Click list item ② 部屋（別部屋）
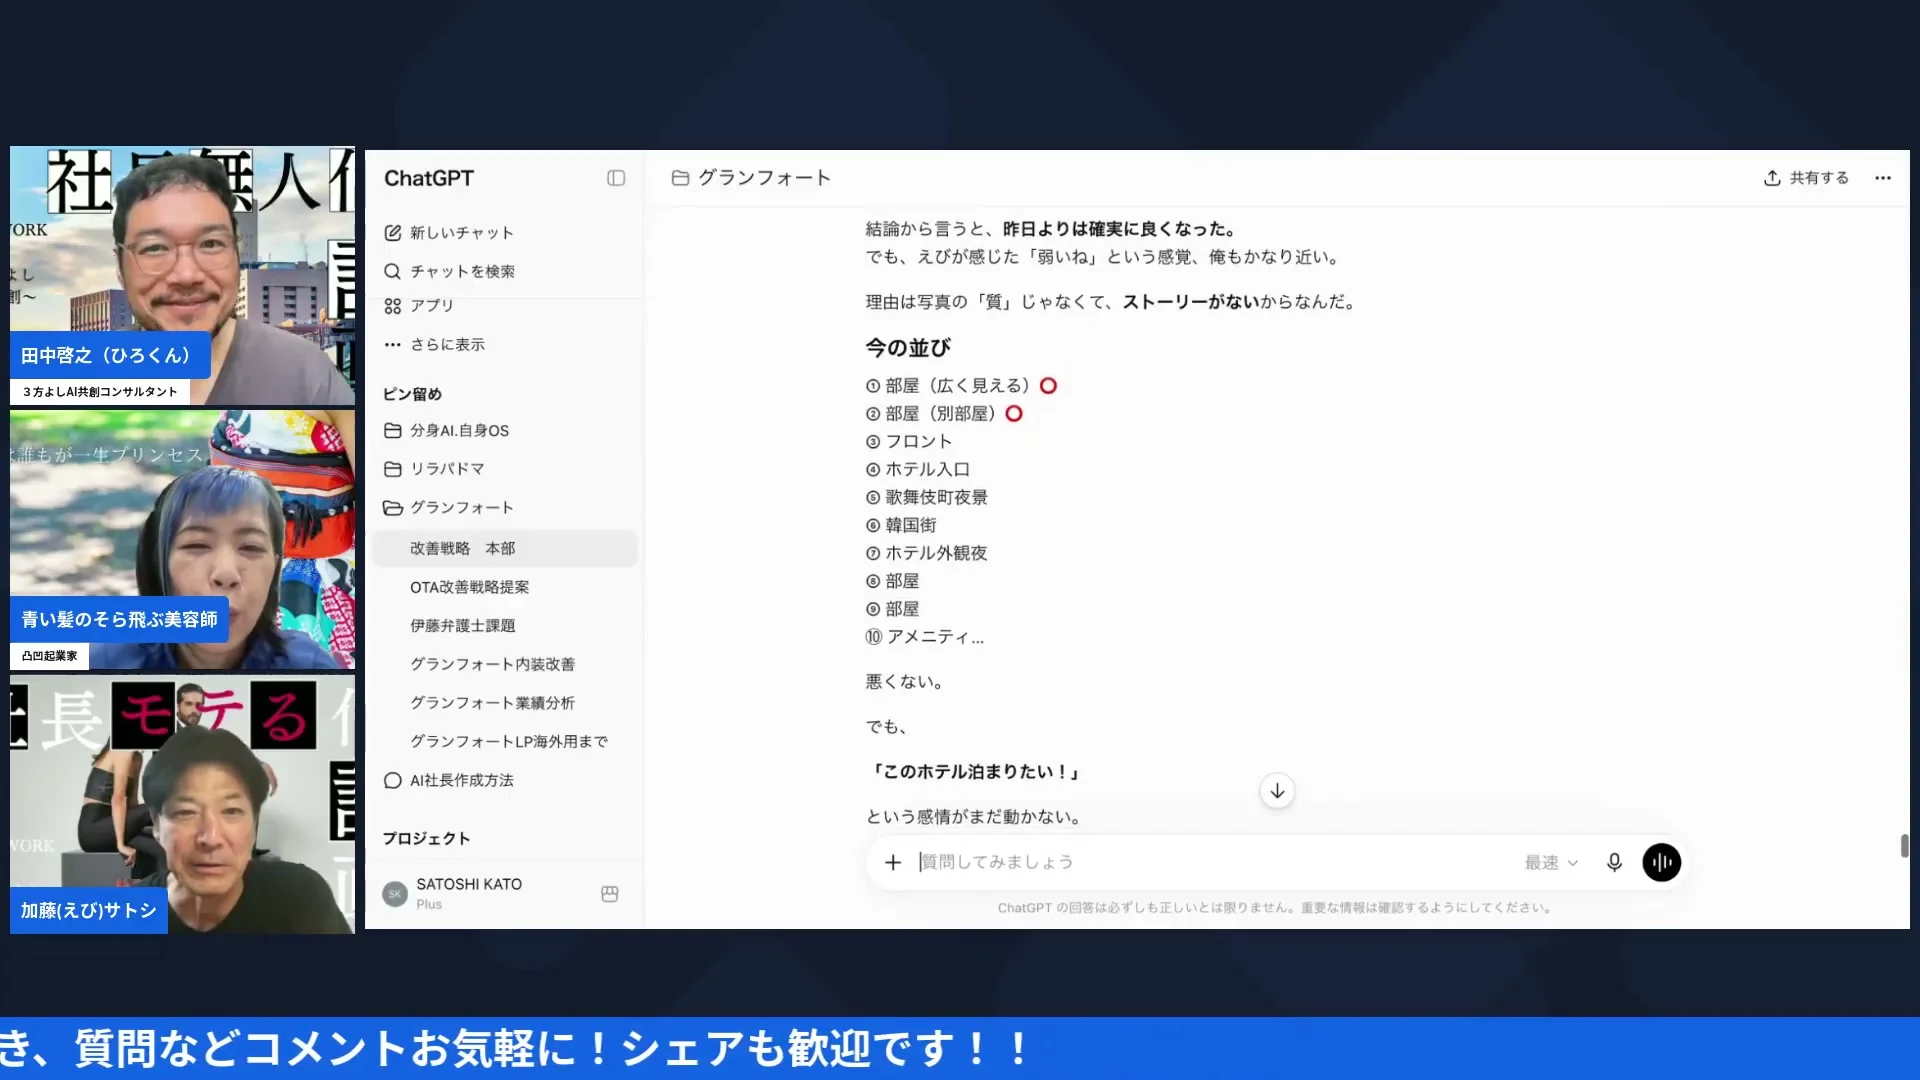The width and height of the screenshot is (1920, 1080). [944, 414]
